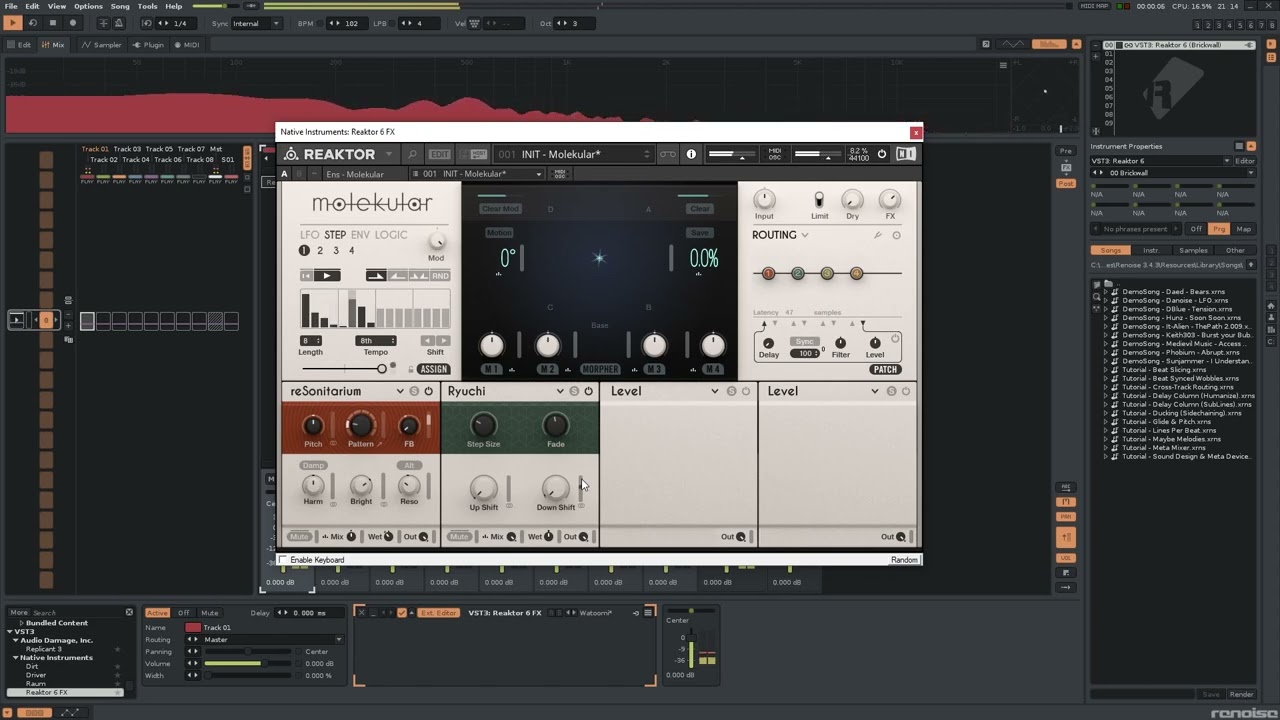The image size is (1280, 720).
Task: Mute the Ryuchi effect
Action: pyautogui.click(x=459, y=537)
